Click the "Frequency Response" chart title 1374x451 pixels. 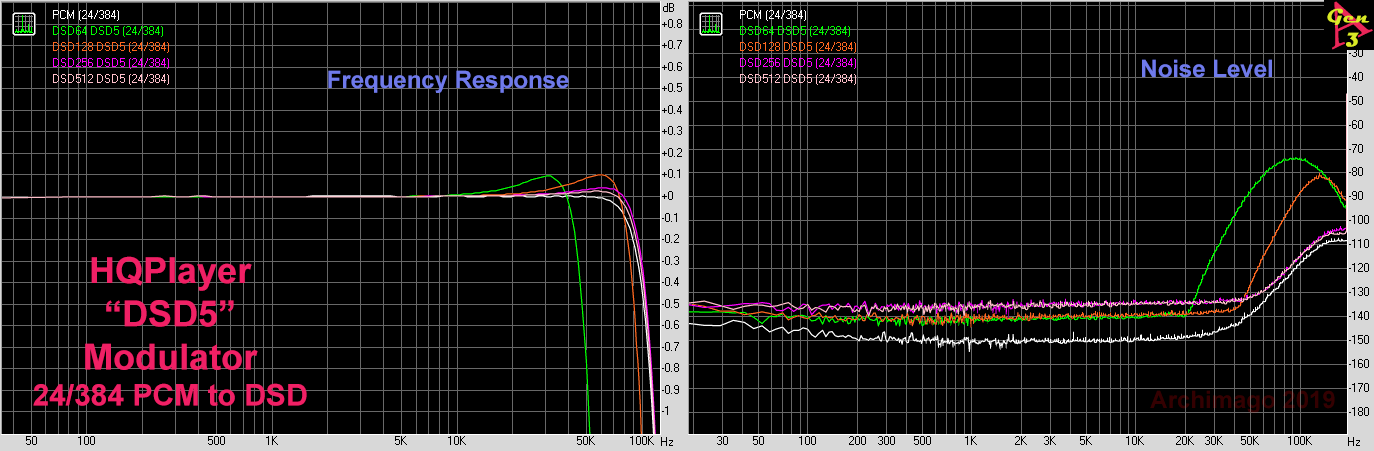click(448, 81)
